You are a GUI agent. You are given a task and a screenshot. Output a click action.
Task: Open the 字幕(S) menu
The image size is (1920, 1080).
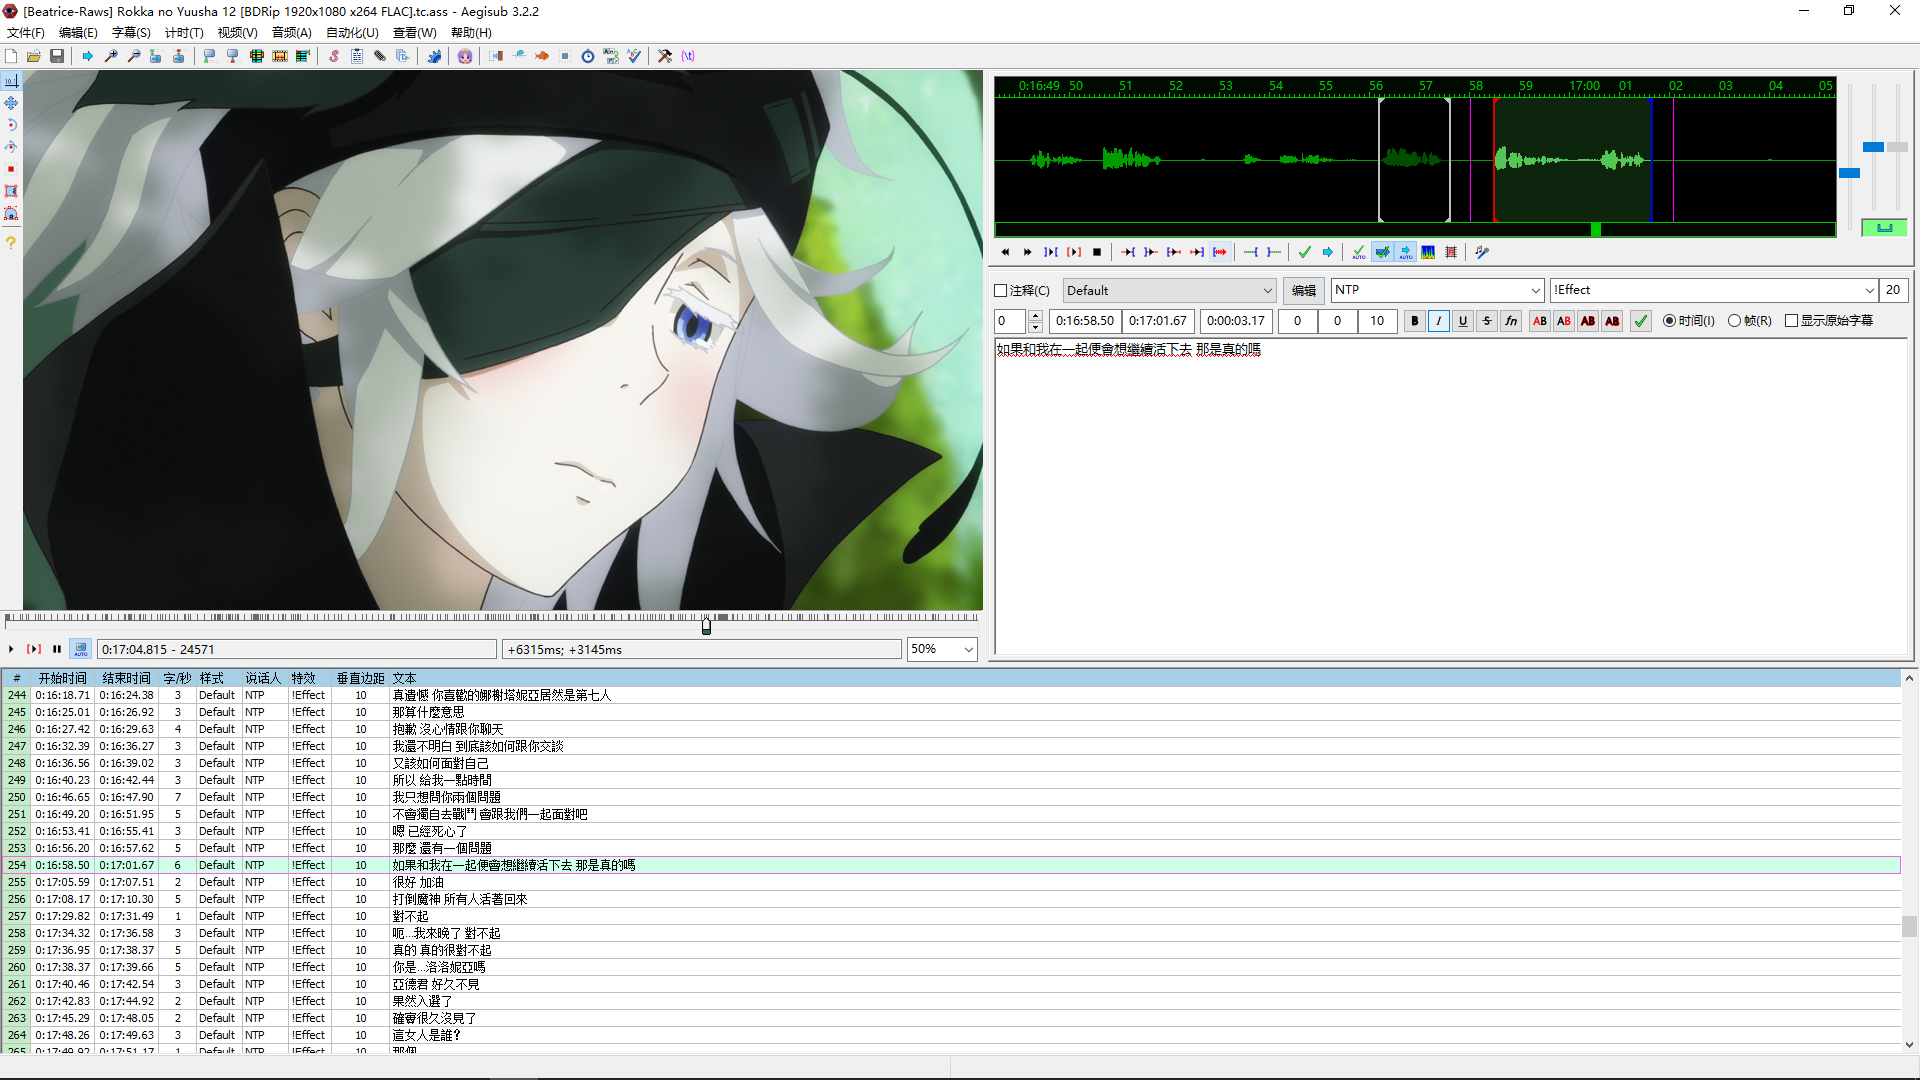tap(131, 32)
